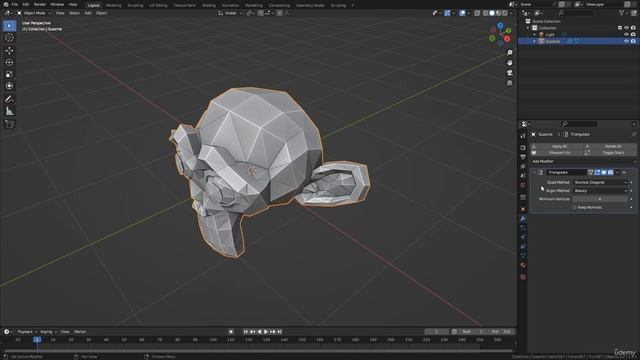Toggle X-ray display button

point(477,13)
